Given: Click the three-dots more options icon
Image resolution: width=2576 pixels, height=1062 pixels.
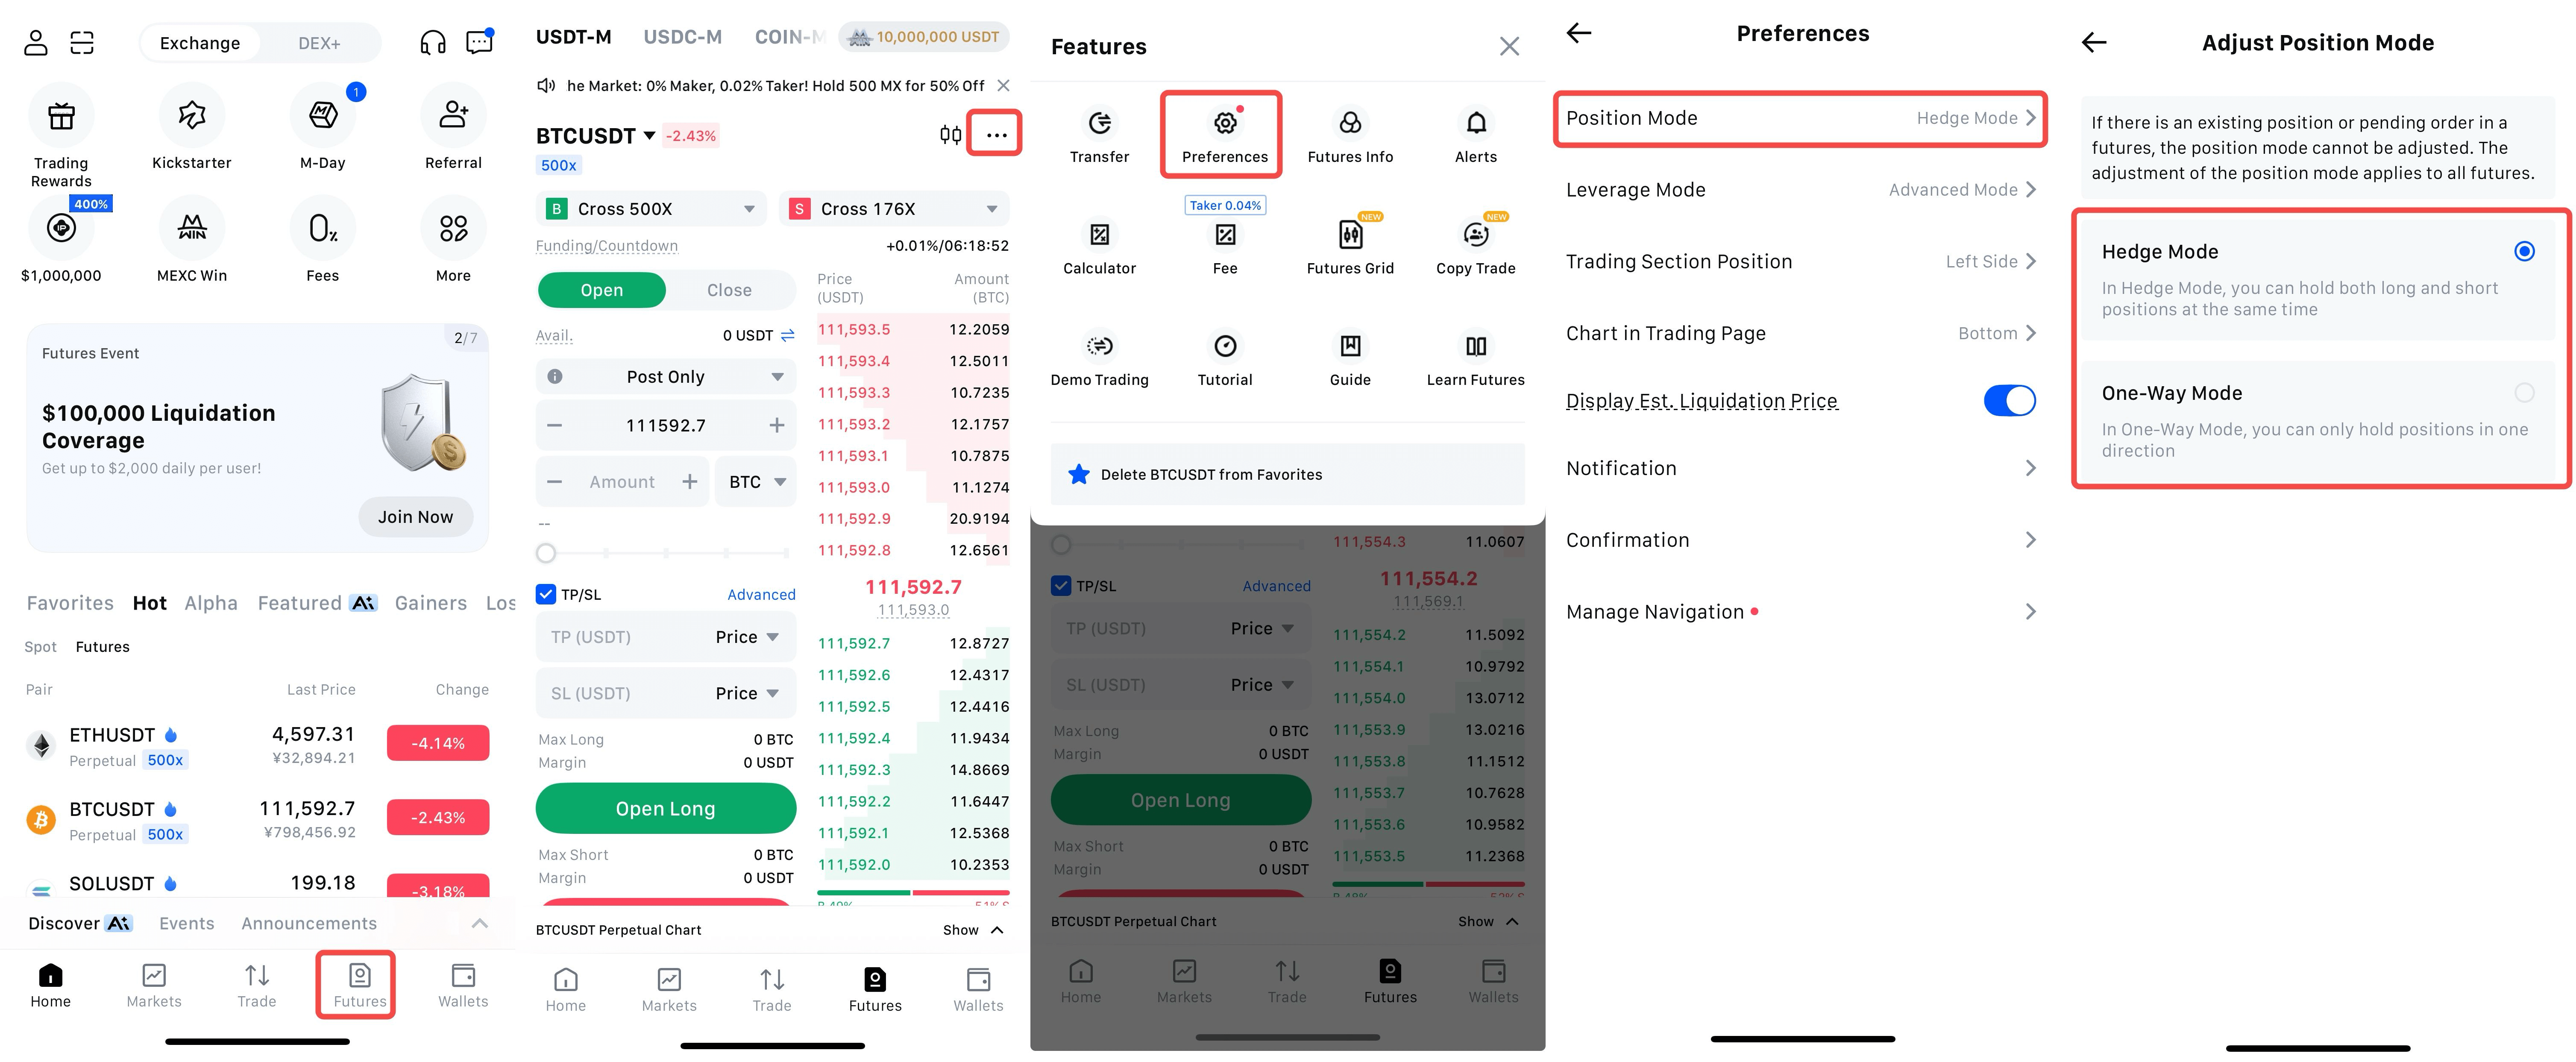Looking at the screenshot, I should coord(996,135).
